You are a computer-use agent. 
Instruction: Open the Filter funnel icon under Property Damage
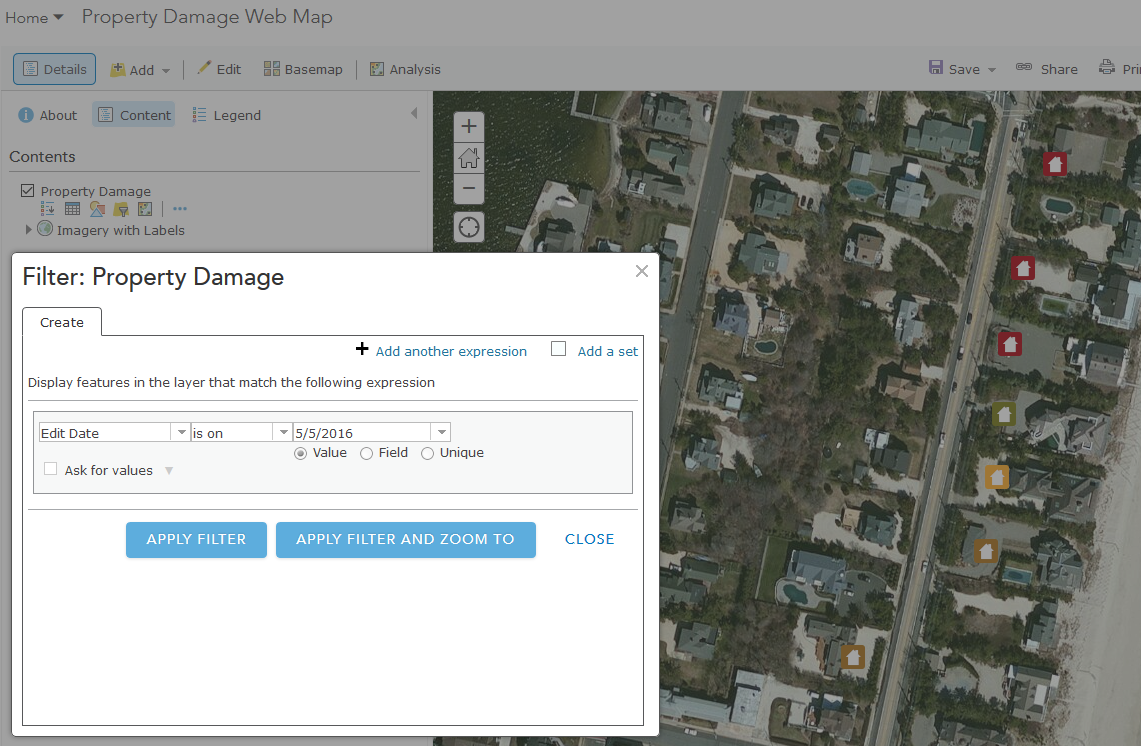[121, 210]
